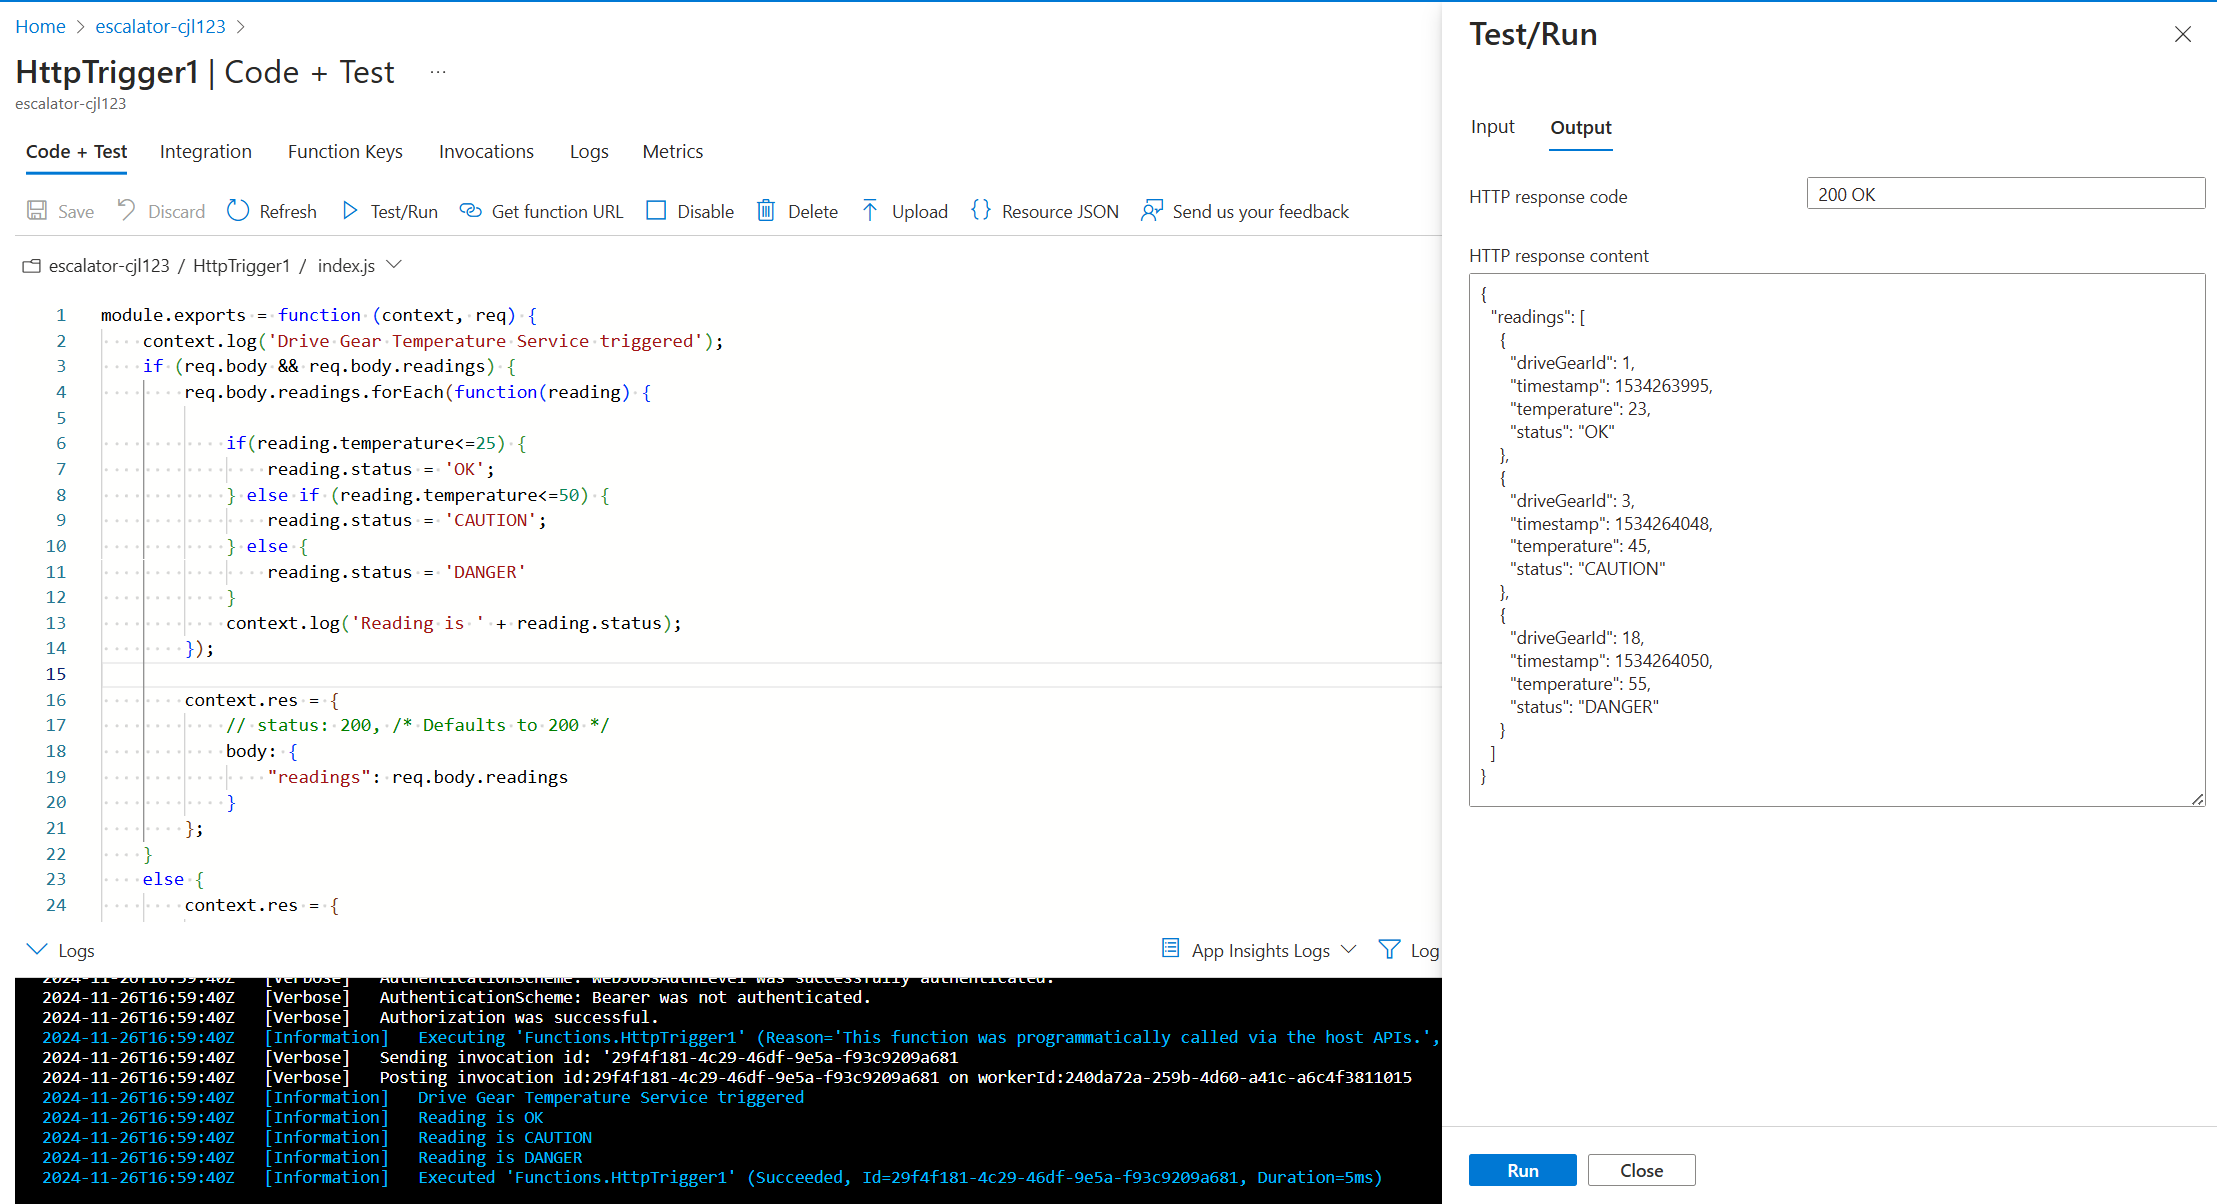Screen dimensions: 2217x1204
Task: Disable the HttpTrigger1 function
Action: (689, 211)
